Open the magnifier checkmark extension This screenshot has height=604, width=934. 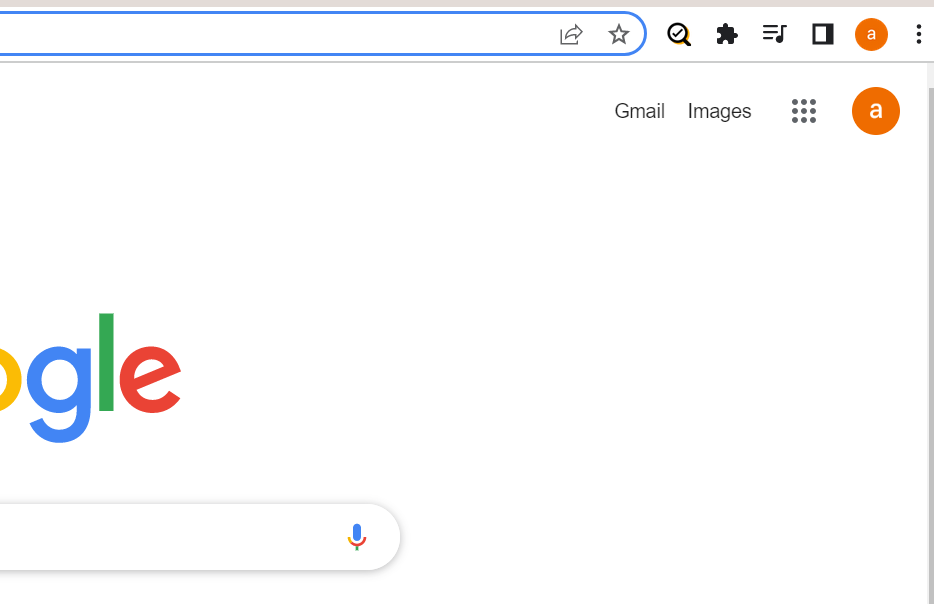(679, 35)
